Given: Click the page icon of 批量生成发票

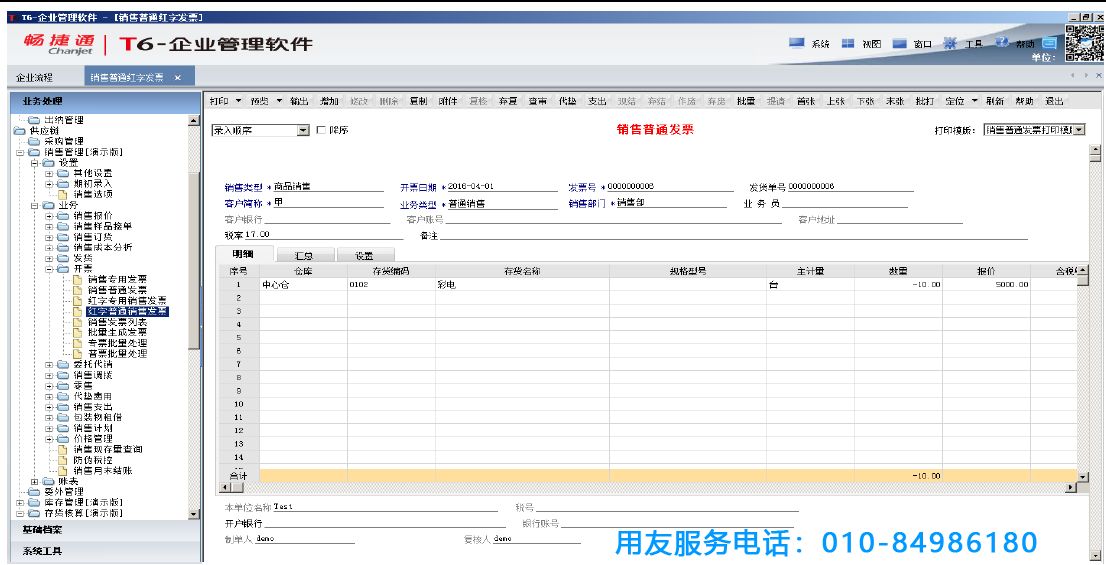Looking at the screenshot, I should (x=78, y=332).
